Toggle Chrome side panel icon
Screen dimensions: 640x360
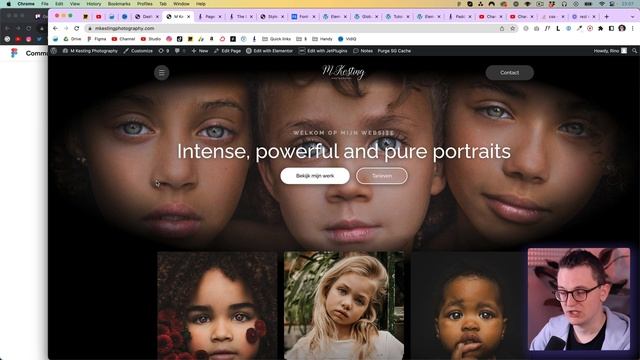tap(611, 29)
